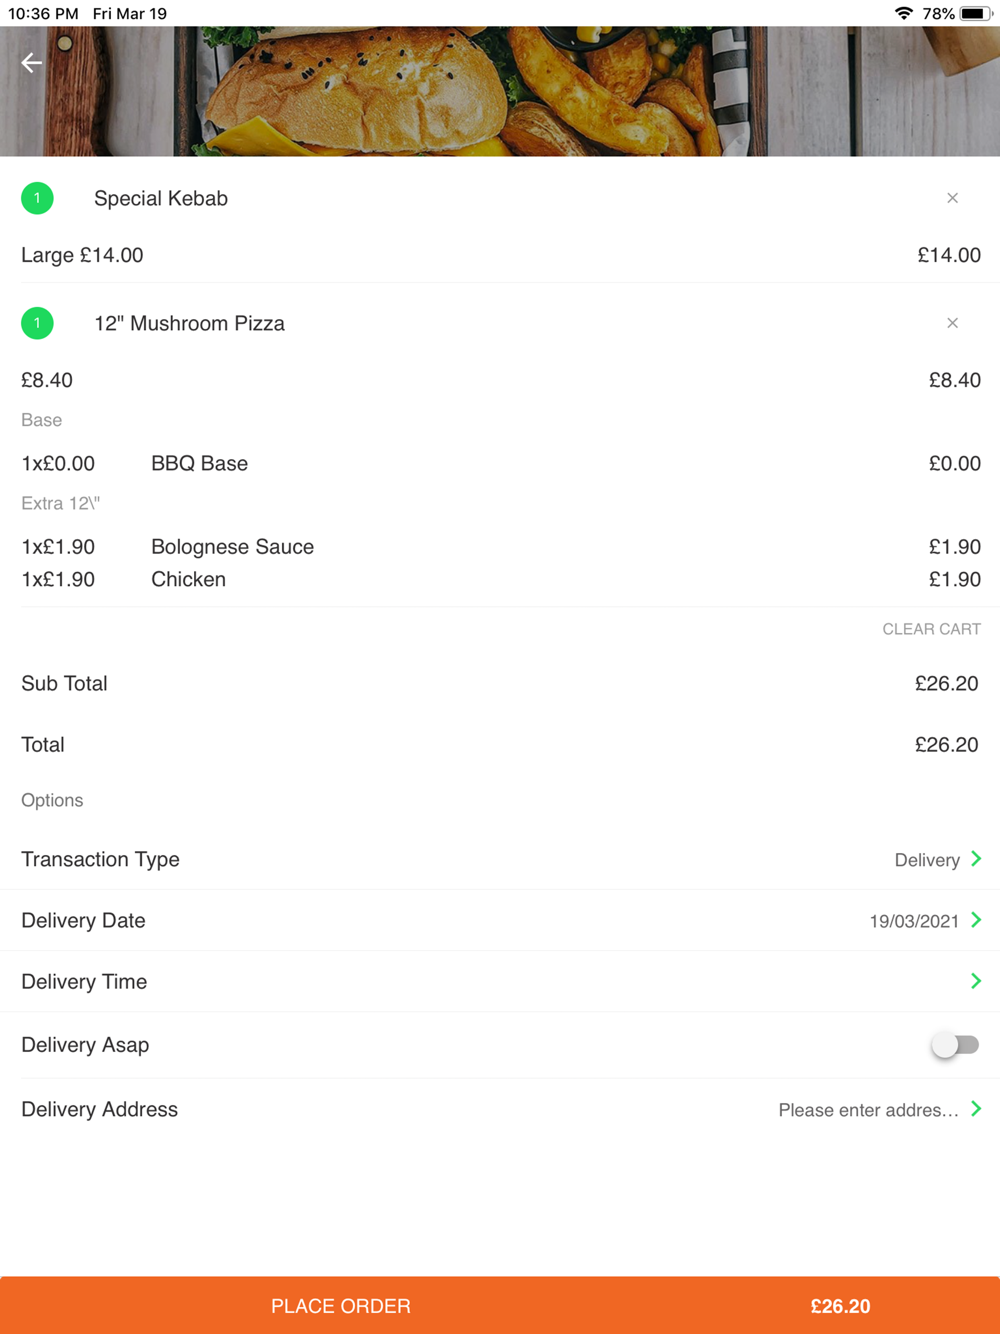The height and width of the screenshot is (1334, 1000).
Task: Open the Delivery Date picker chevron
Action: click(976, 920)
